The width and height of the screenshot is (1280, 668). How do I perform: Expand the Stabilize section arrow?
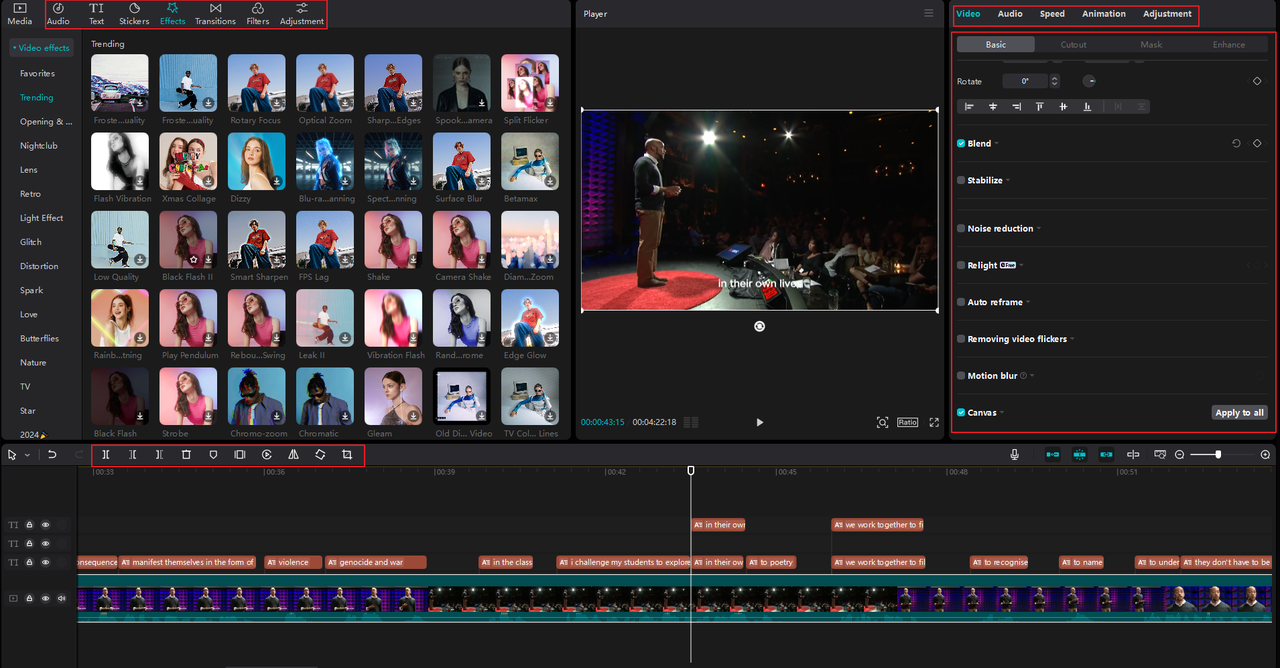[1008, 181]
